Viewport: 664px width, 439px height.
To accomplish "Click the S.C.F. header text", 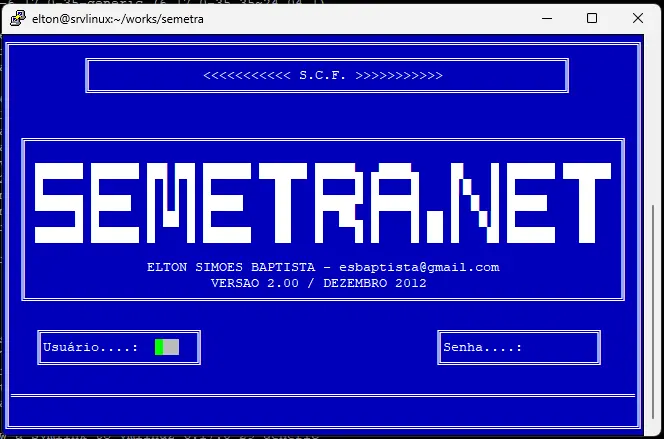I will 323,75.
